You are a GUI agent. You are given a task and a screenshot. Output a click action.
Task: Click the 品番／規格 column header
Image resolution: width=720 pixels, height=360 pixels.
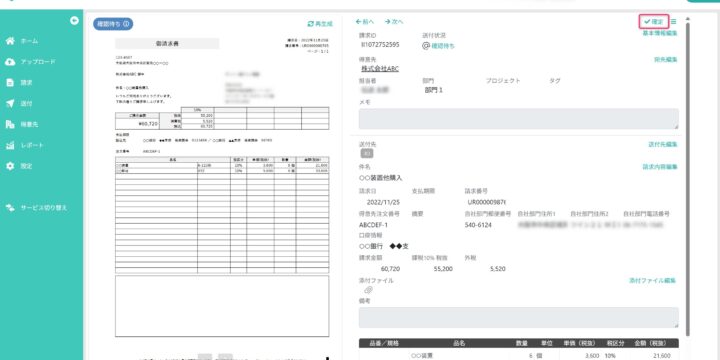click(x=384, y=343)
